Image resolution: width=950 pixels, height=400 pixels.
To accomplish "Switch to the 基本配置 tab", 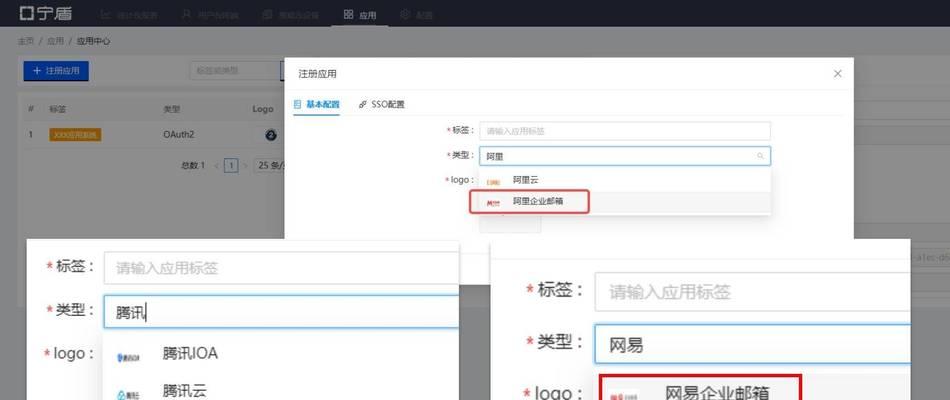I will coord(316,104).
